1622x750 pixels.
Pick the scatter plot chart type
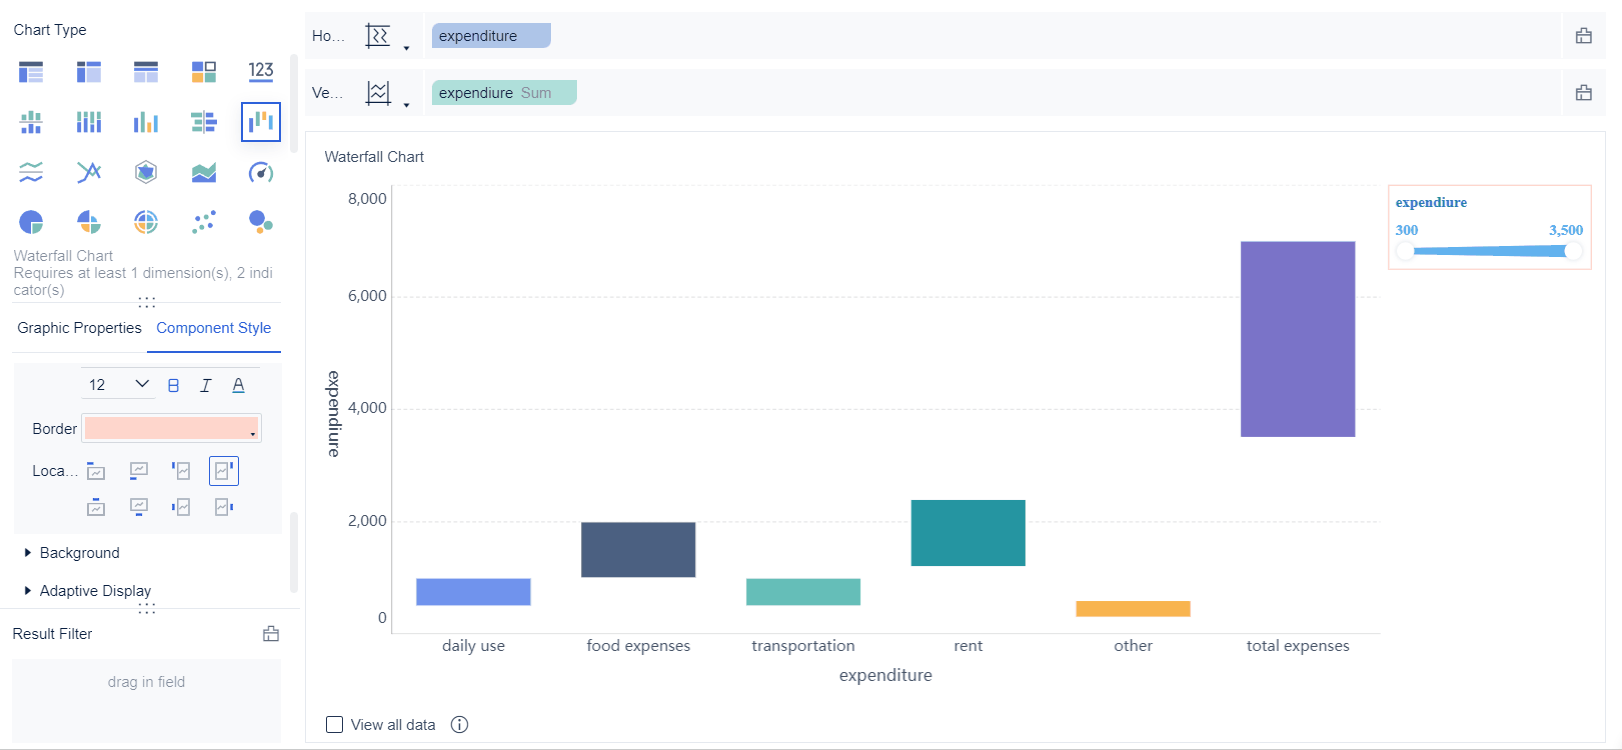coord(204,221)
